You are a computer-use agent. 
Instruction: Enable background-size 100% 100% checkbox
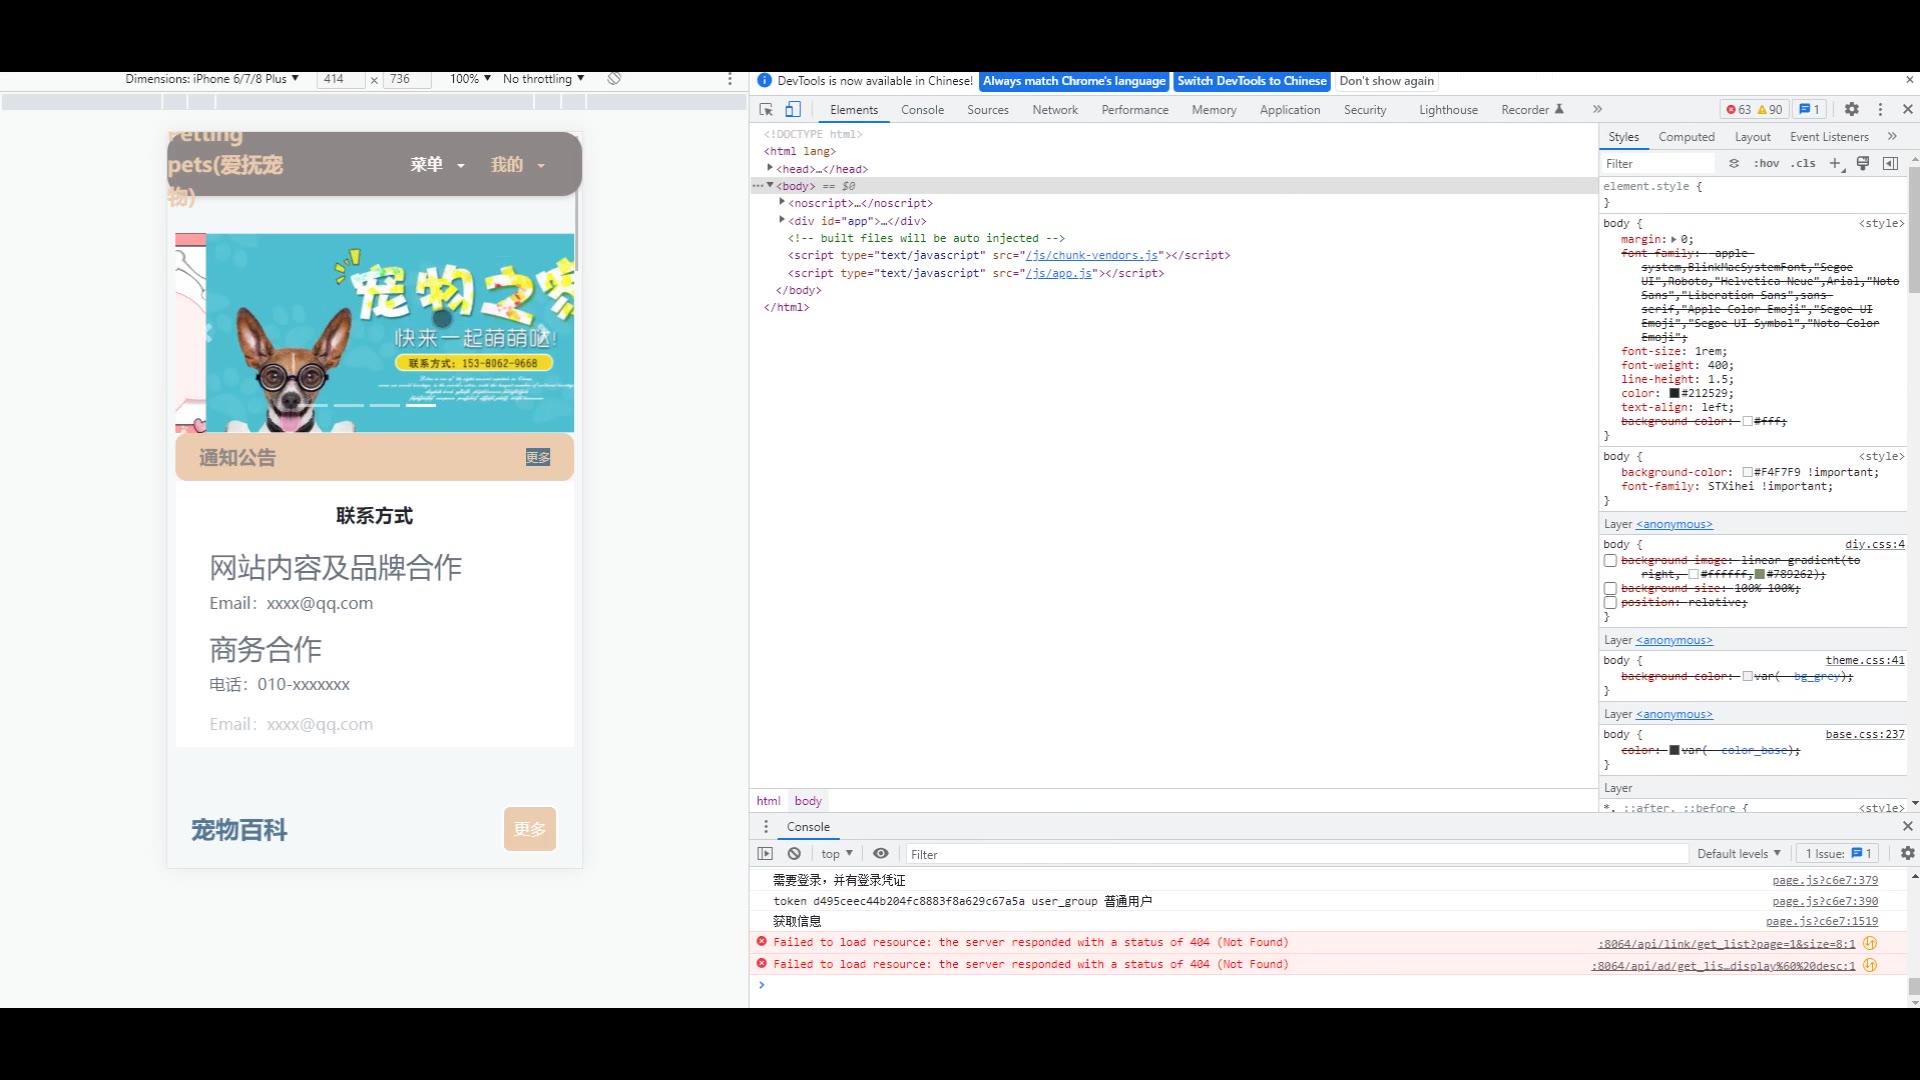click(x=1610, y=589)
